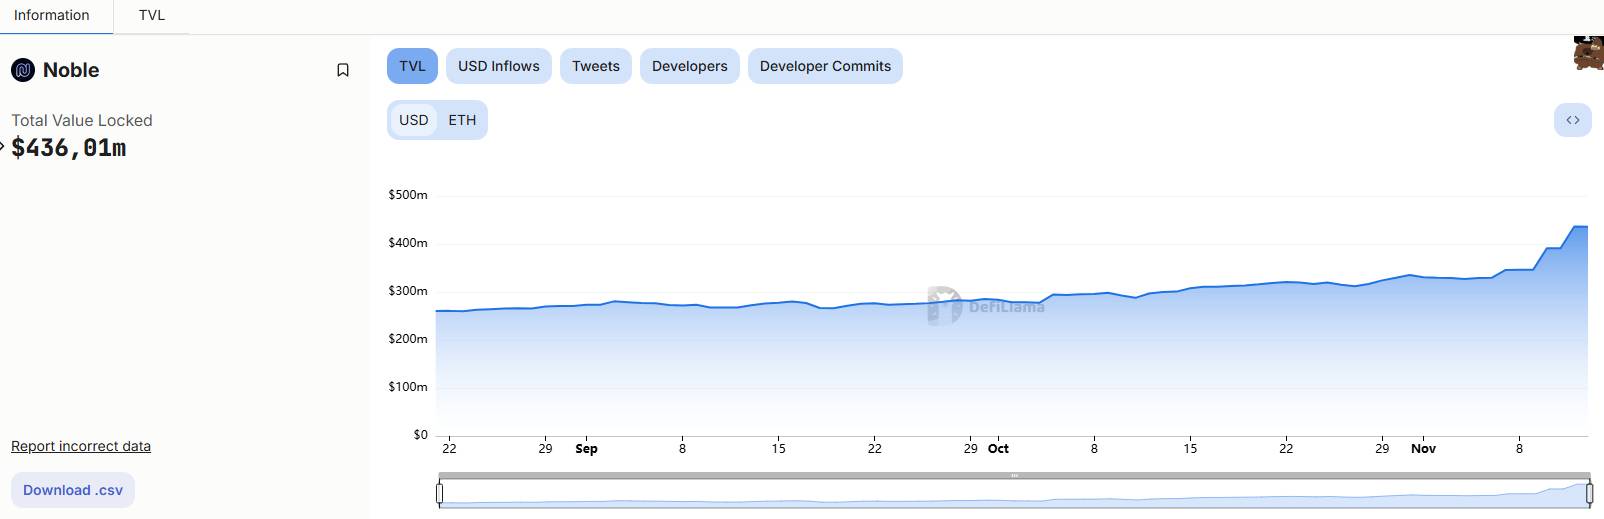Click the left handle of the range slider
This screenshot has height=519, width=1604.
pyautogui.click(x=439, y=493)
